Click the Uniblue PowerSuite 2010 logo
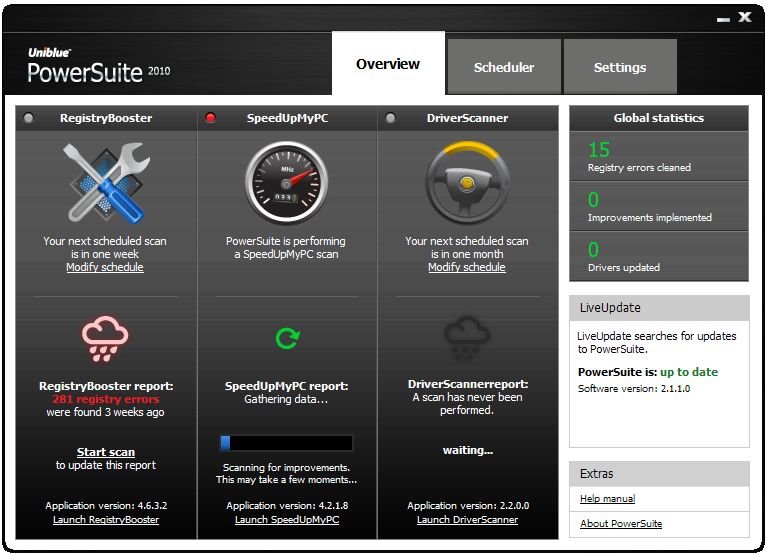Screen dimensions: 767x554 (x=99, y=66)
